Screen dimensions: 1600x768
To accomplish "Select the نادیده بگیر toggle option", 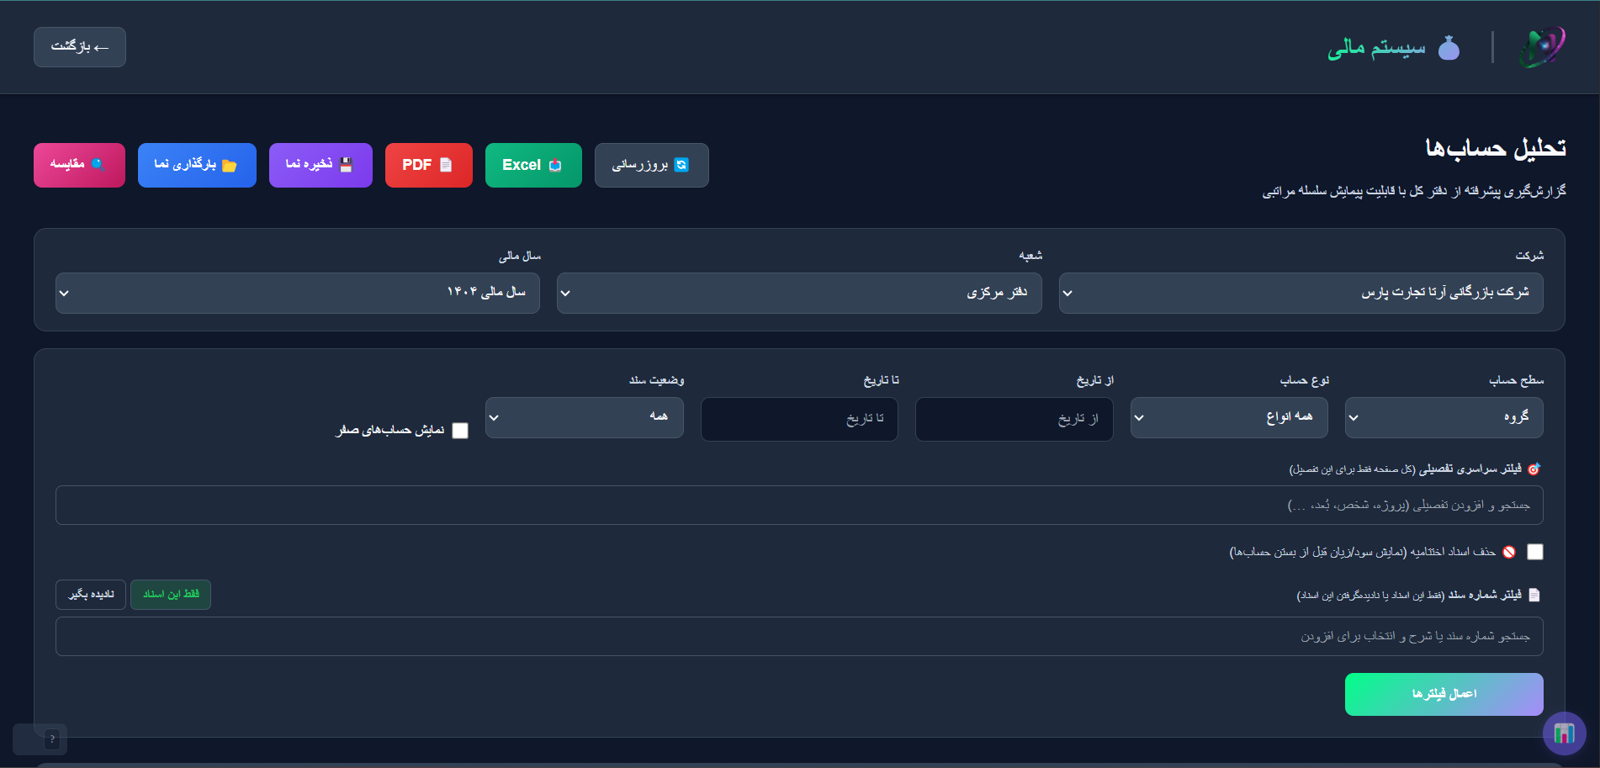I will pos(91,595).
